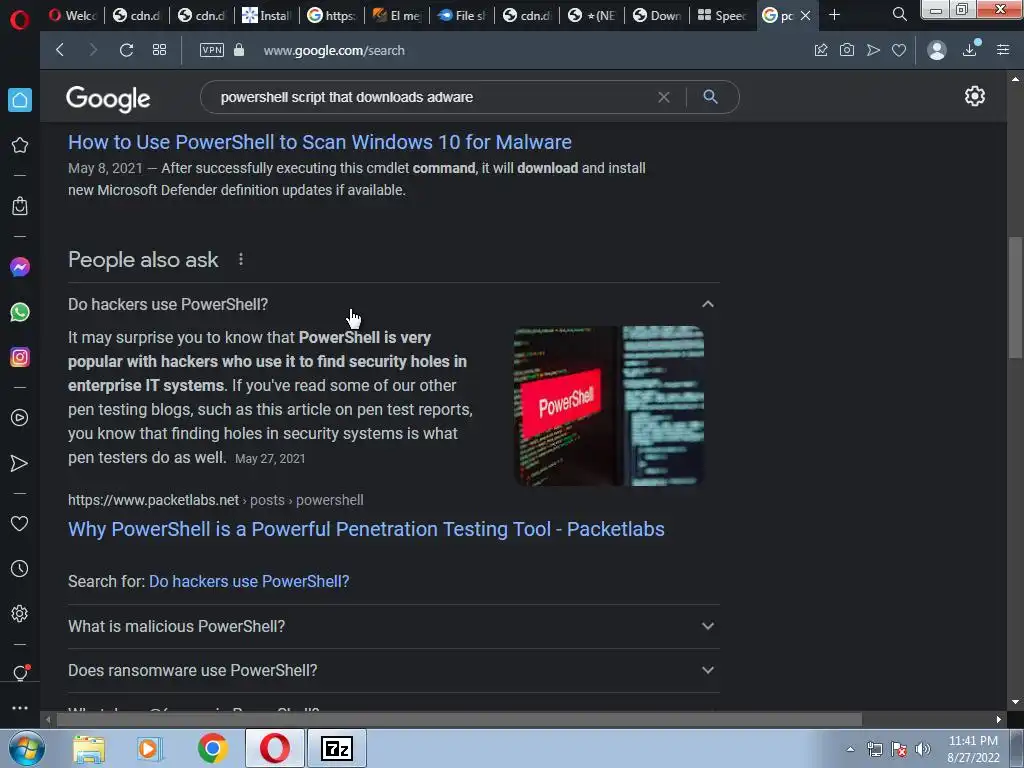1024x768 pixels.
Task: Show hidden system tray icons
Action: click(x=850, y=749)
